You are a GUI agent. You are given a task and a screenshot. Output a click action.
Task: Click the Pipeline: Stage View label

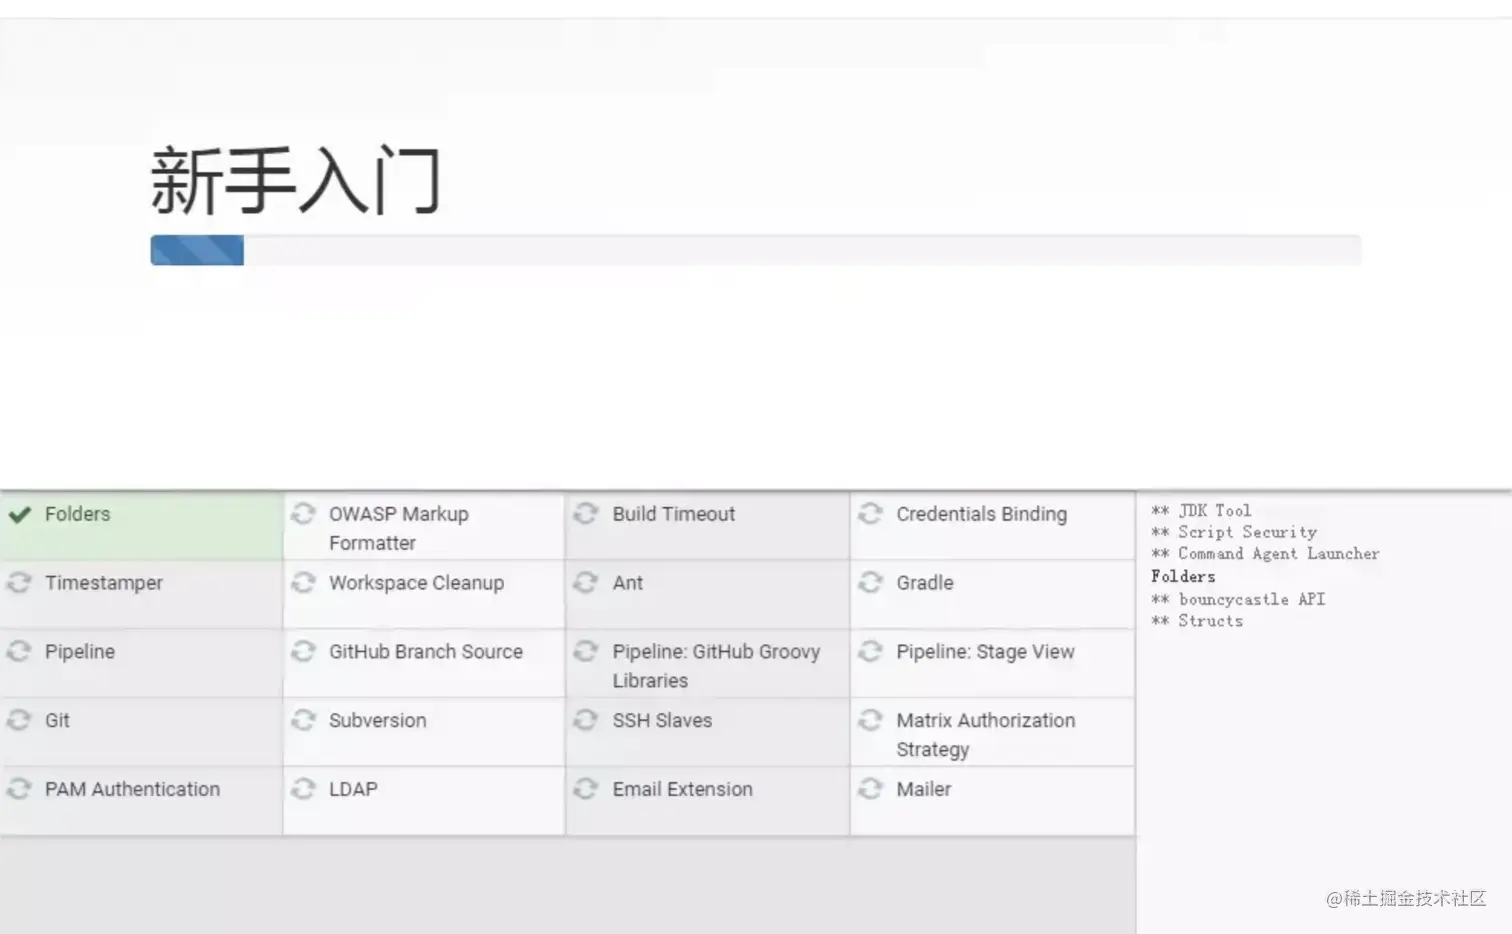[985, 652]
